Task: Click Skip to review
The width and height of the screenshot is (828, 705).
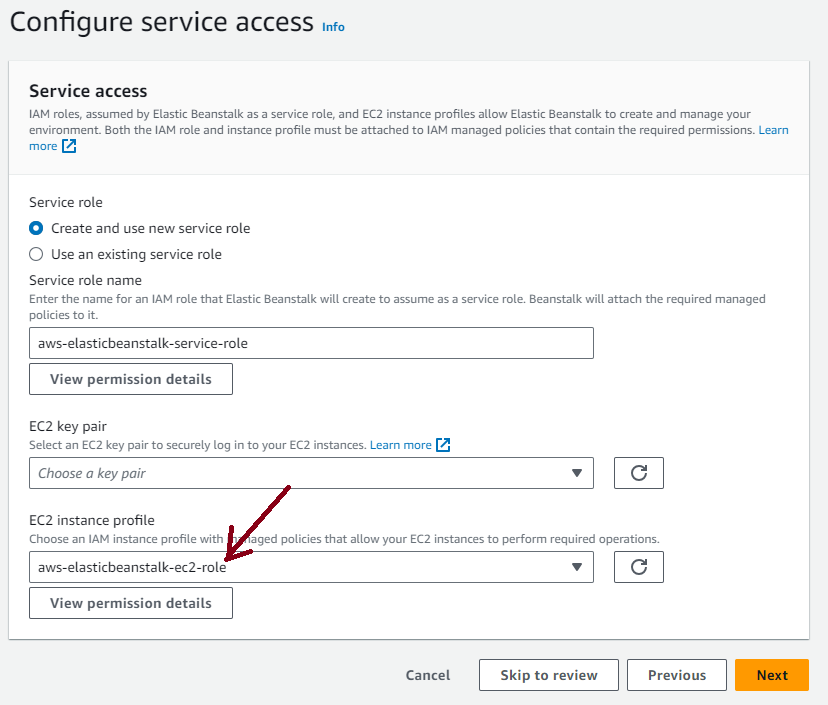Action: (549, 675)
